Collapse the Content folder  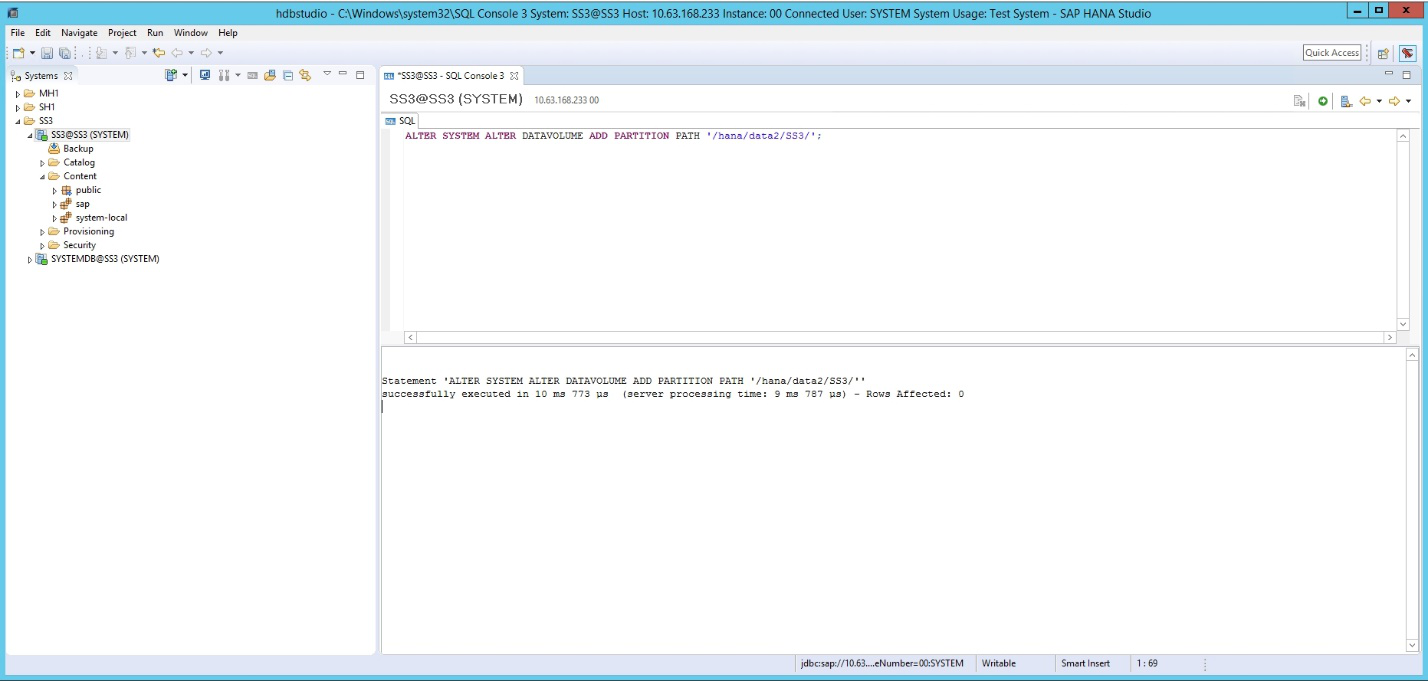[x=43, y=177]
